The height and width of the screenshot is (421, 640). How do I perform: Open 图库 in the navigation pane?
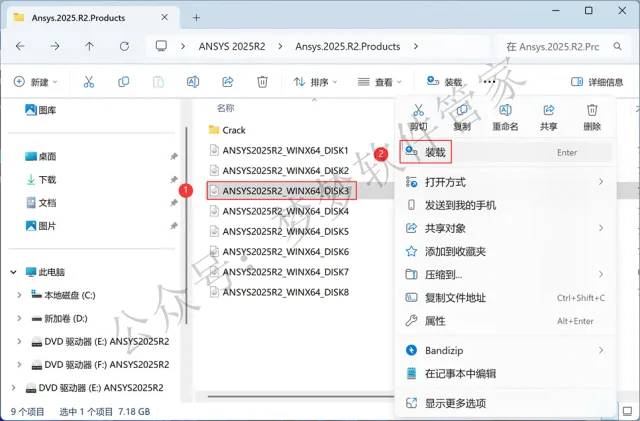40,110
